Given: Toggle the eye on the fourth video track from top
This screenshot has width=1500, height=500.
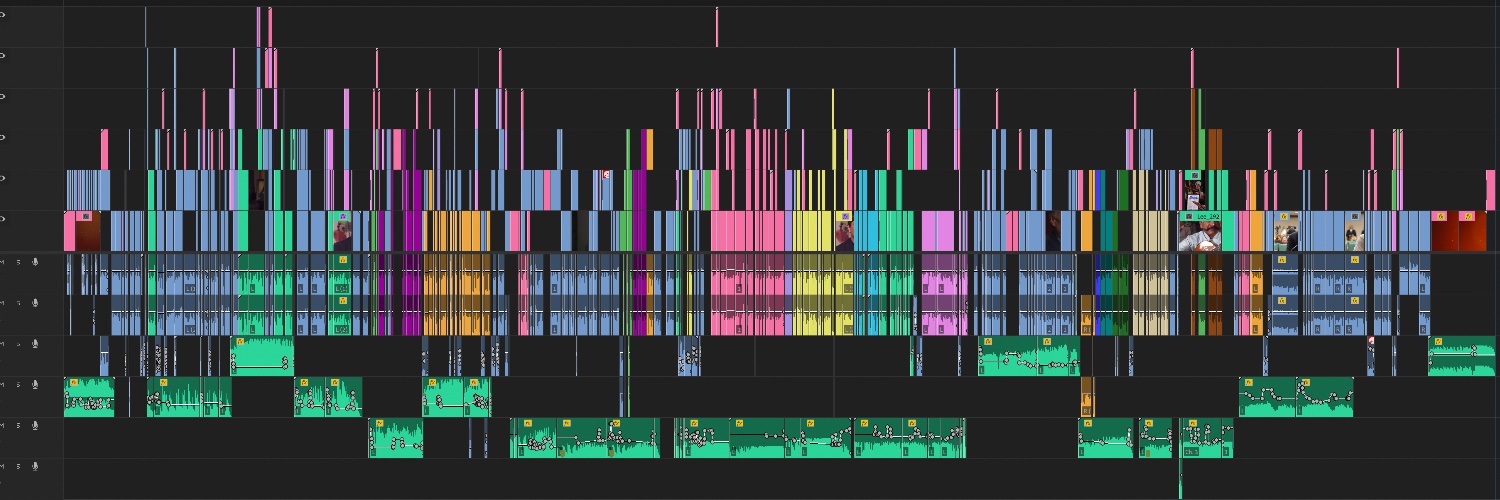Looking at the screenshot, I should (x=3, y=137).
